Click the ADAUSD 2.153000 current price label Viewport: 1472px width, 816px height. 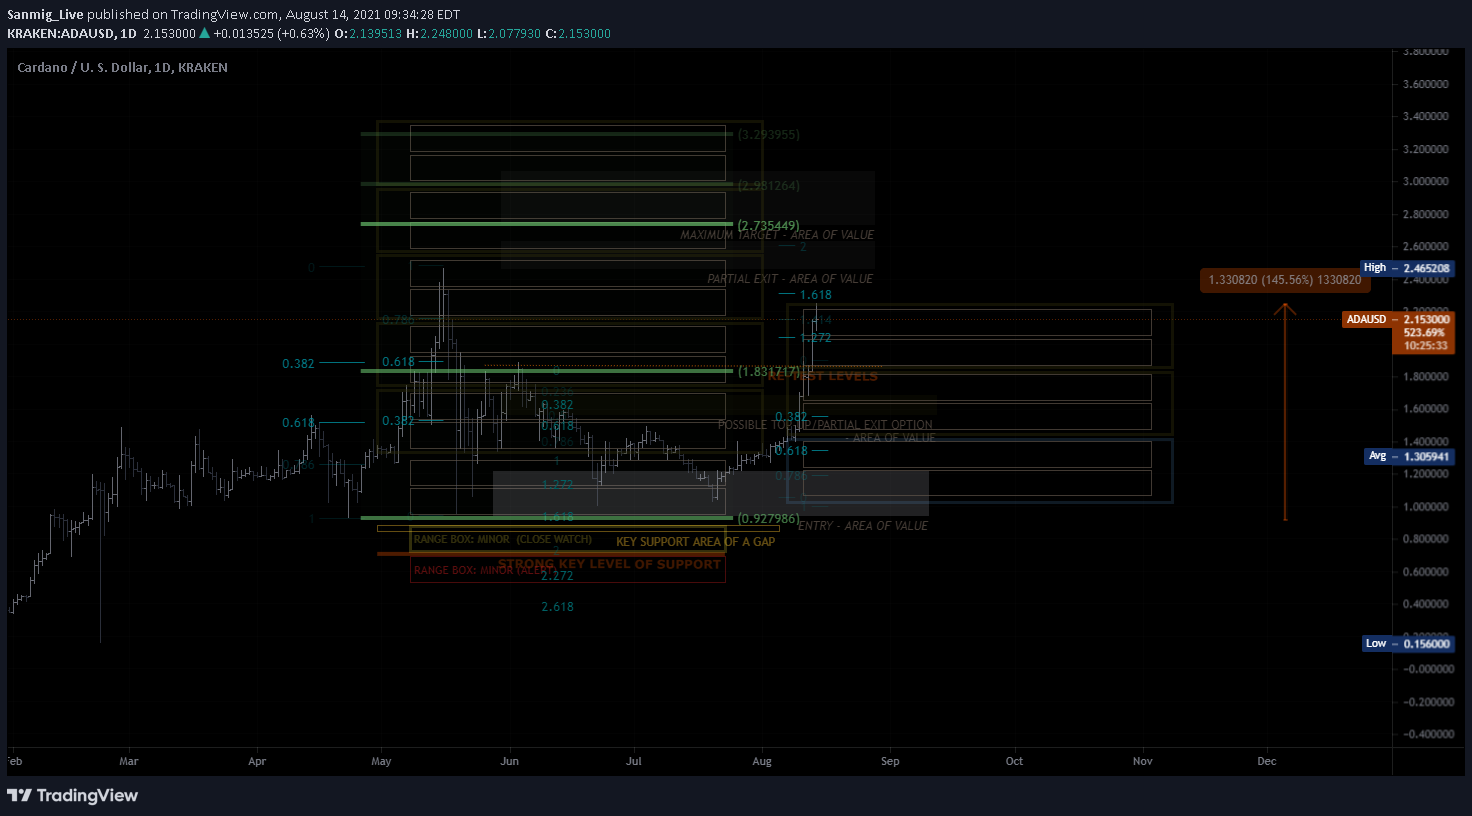[1398, 319]
